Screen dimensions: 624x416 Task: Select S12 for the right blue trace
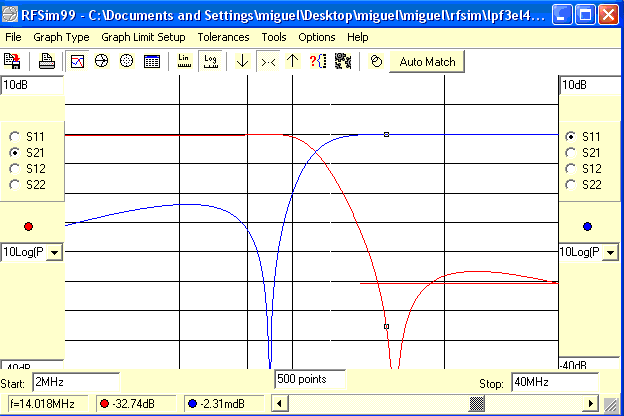(570, 168)
